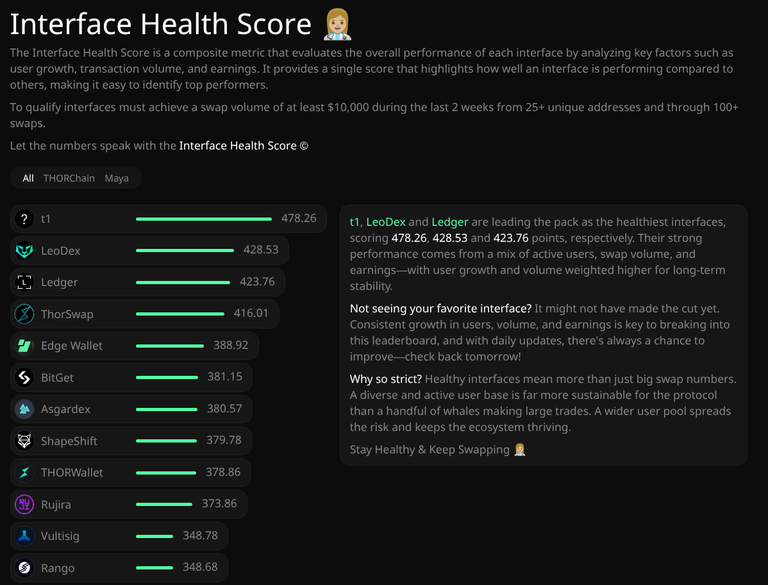Click the 388.92 score value
The height and width of the screenshot is (585, 768).
point(231,345)
